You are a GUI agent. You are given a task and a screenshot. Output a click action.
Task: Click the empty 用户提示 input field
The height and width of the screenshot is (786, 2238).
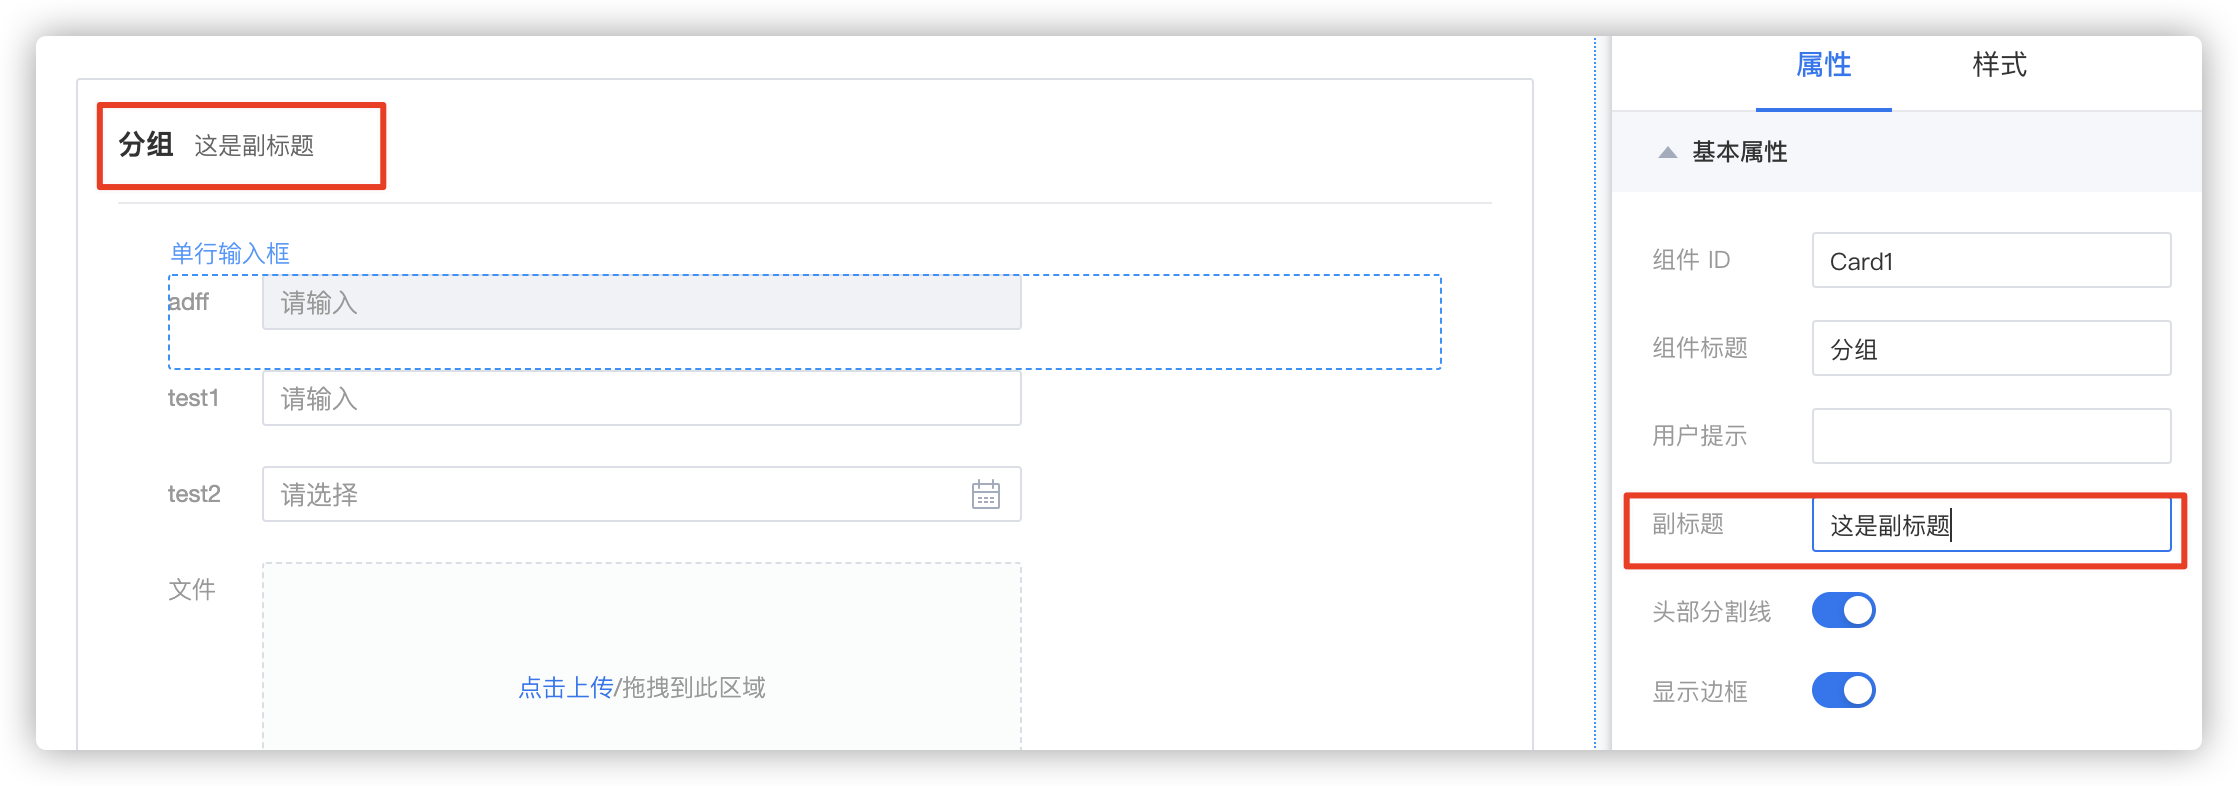pyautogui.click(x=1991, y=436)
